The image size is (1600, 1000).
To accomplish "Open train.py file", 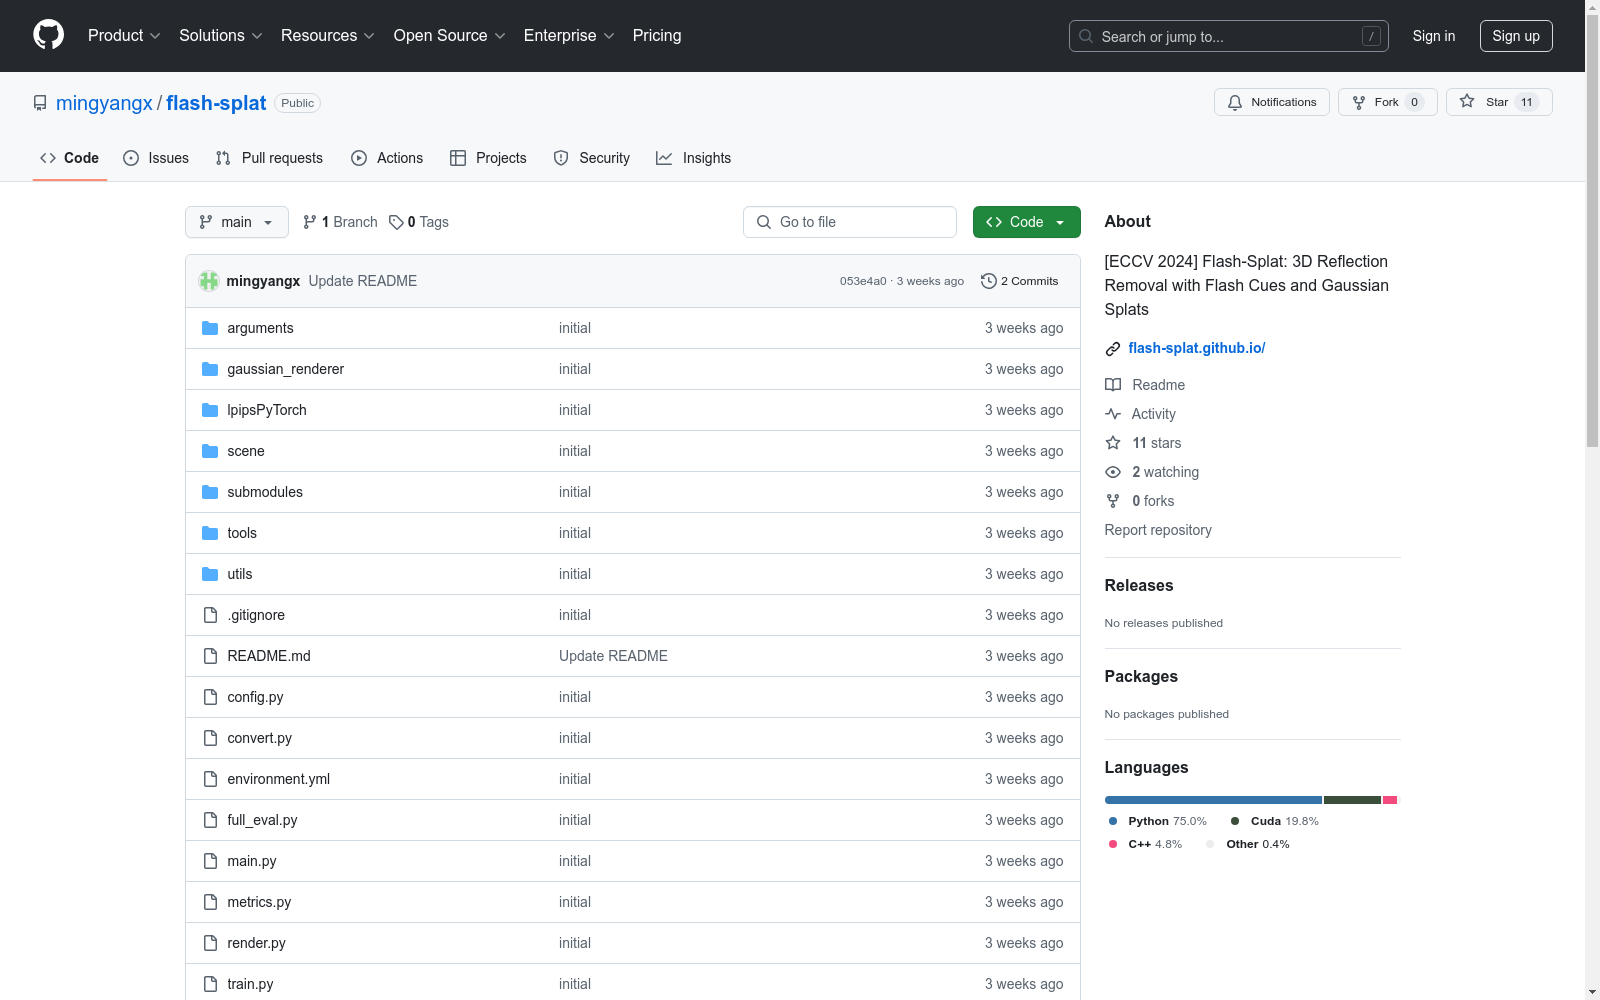I will point(250,984).
